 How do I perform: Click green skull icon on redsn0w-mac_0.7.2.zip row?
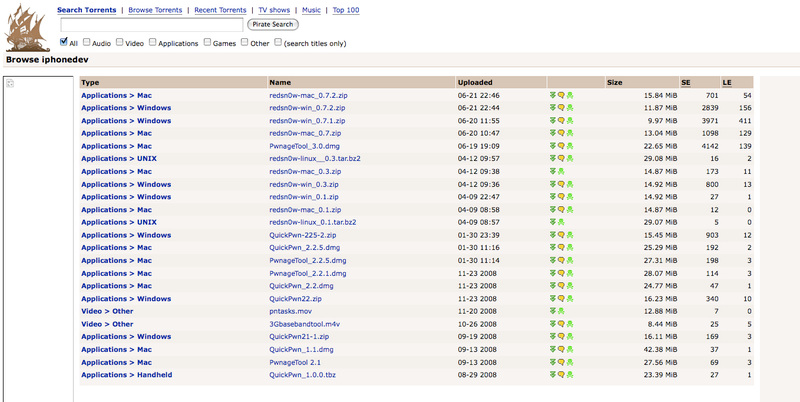click(569, 95)
